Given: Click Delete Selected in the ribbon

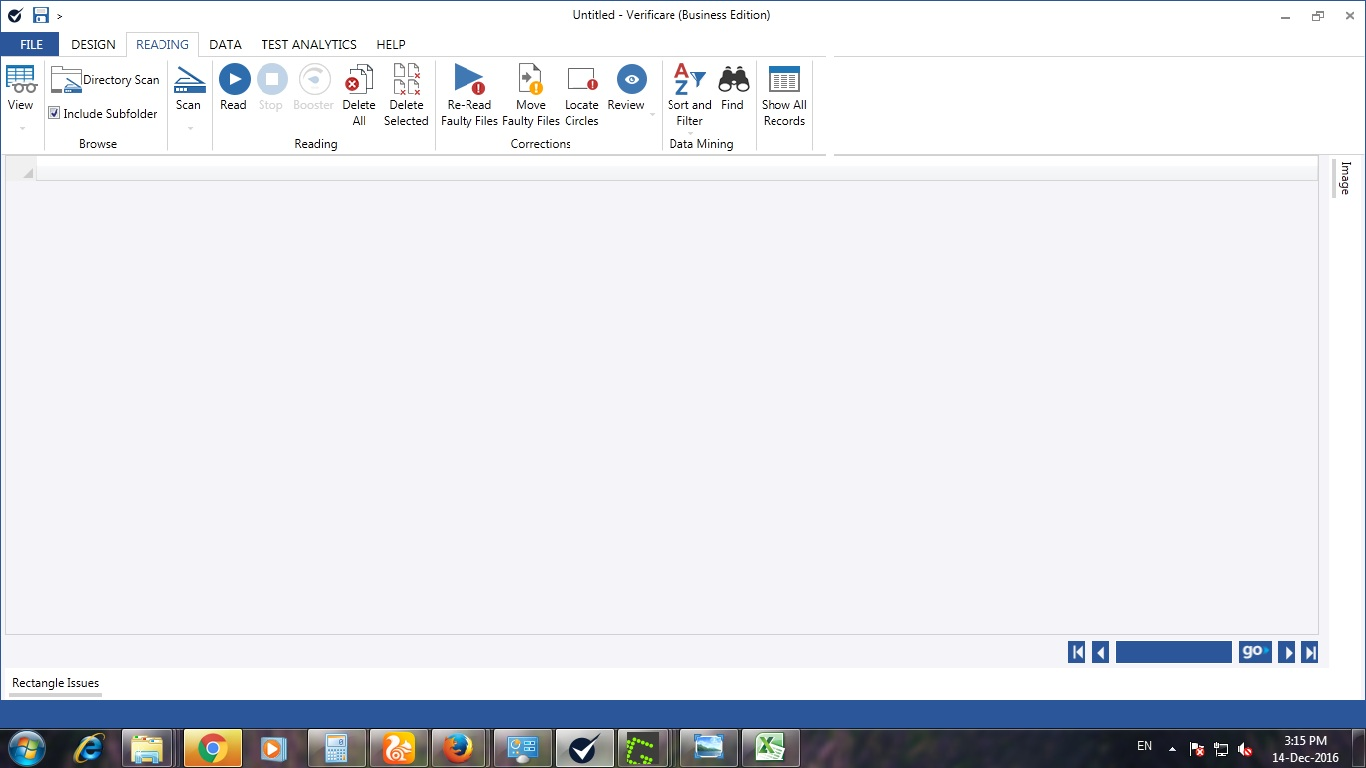Looking at the screenshot, I should pos(406,80).
